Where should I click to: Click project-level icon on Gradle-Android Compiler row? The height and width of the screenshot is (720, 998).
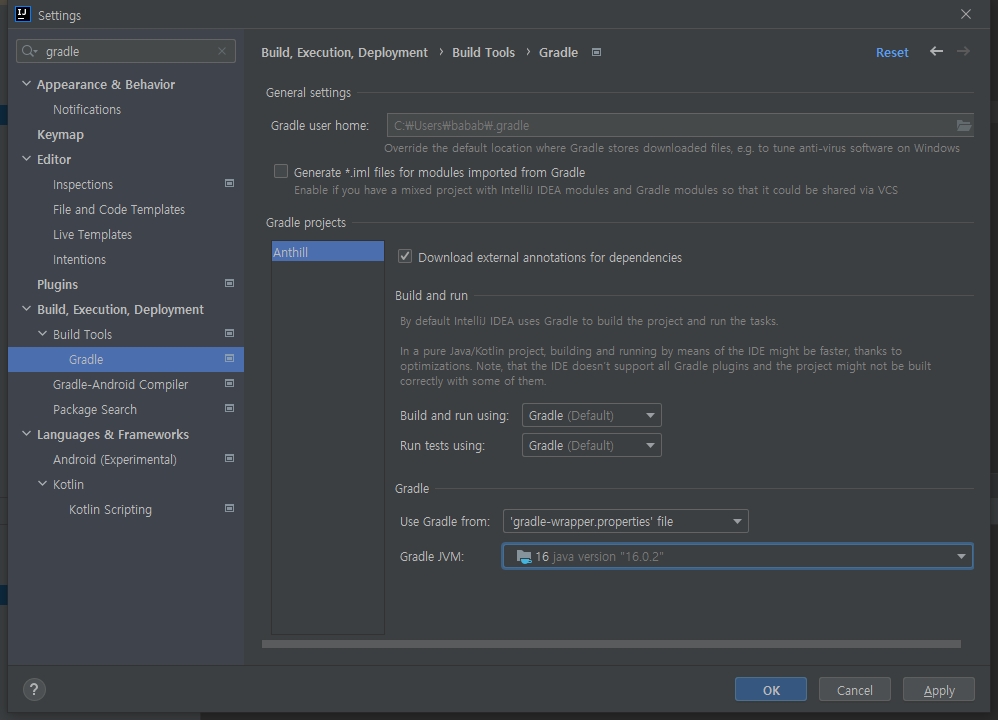point(230,383)
